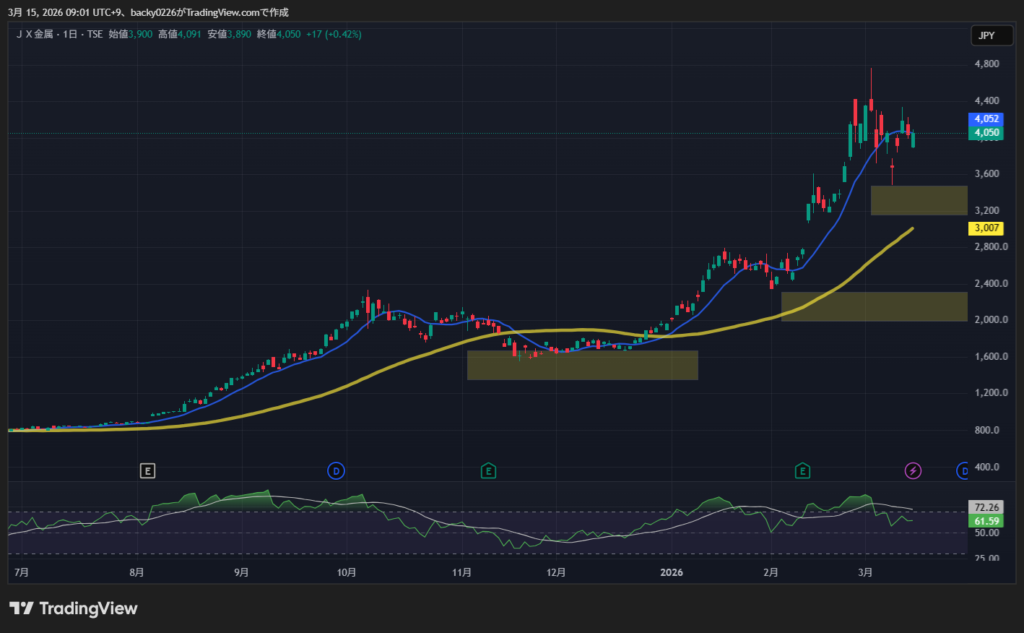Click the 10月 label on time axis
The image size is (1024, 633).
point(347,573)
